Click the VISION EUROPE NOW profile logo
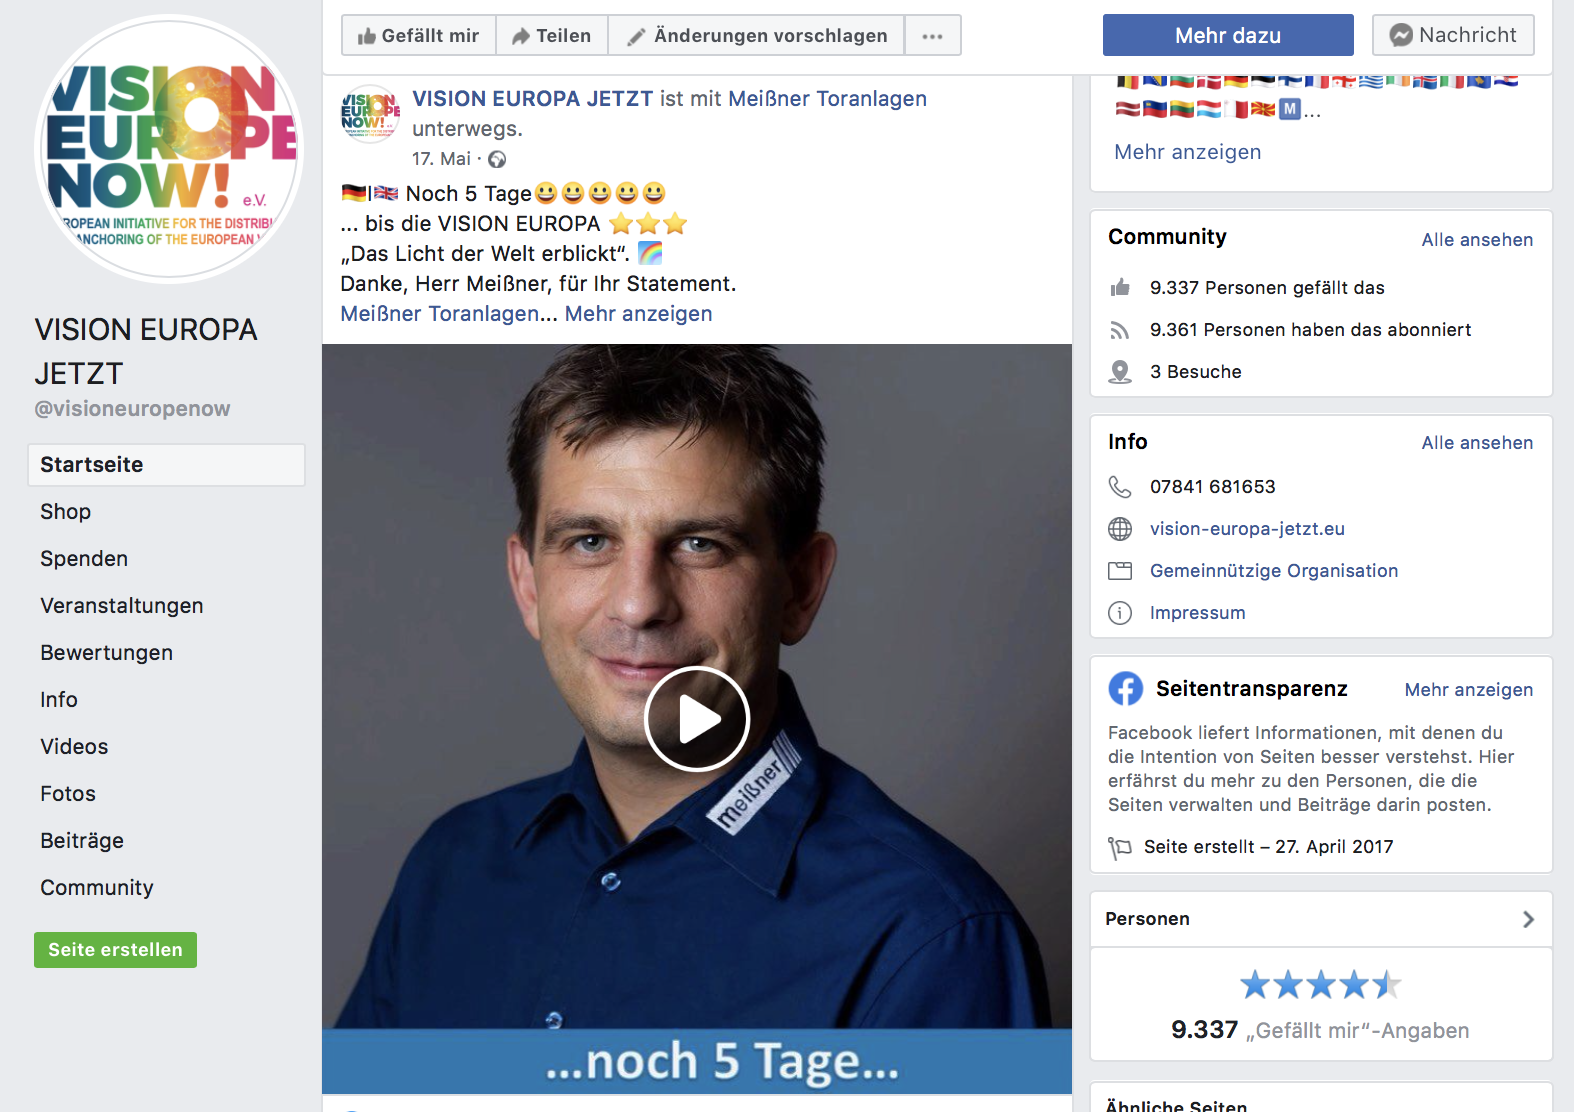This screenshot has width=1574, height=1112. (169, 150)
